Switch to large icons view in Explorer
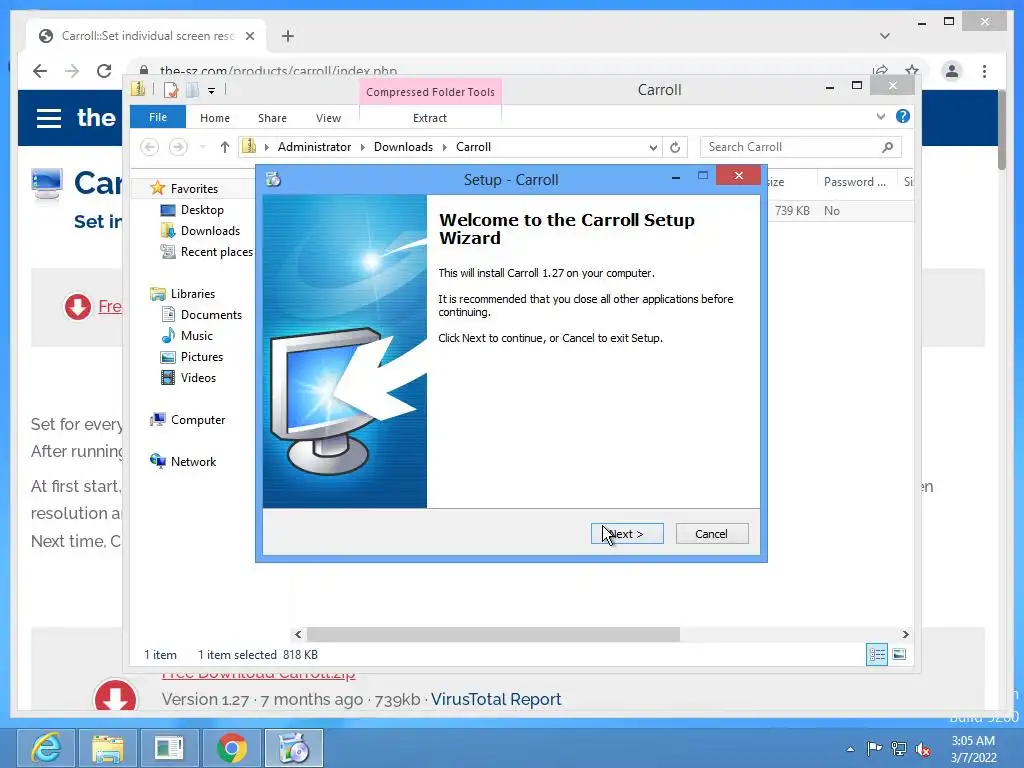1024x768 pixels. pyautogui.click(x=899, y=654)
